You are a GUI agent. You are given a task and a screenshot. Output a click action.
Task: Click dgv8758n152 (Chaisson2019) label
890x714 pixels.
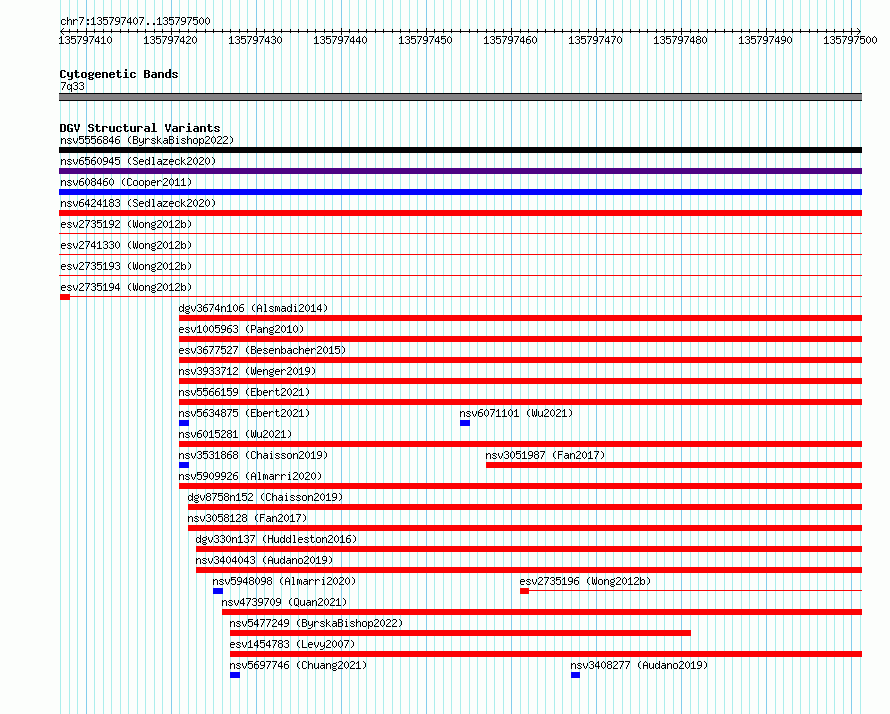point(265,497)
